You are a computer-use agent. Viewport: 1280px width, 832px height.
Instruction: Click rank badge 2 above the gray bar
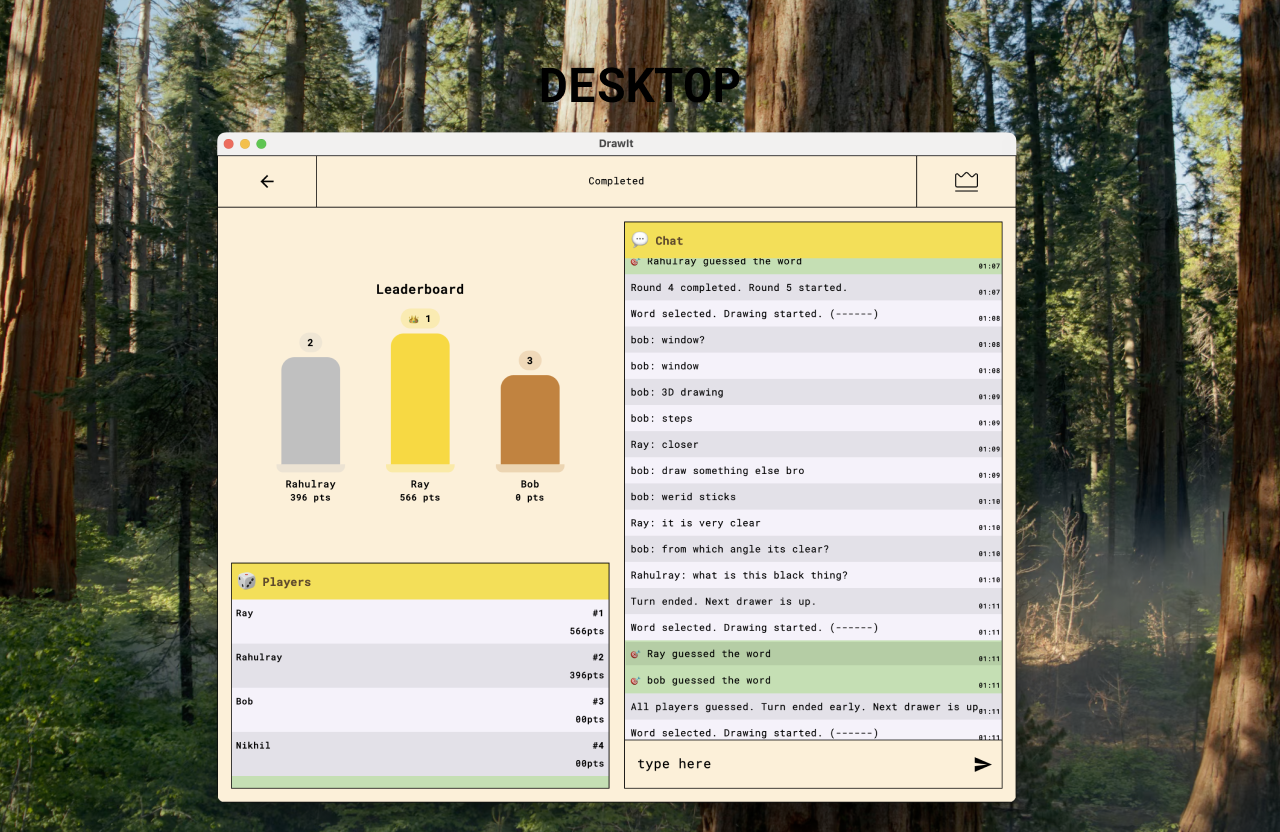click(310, 343)
